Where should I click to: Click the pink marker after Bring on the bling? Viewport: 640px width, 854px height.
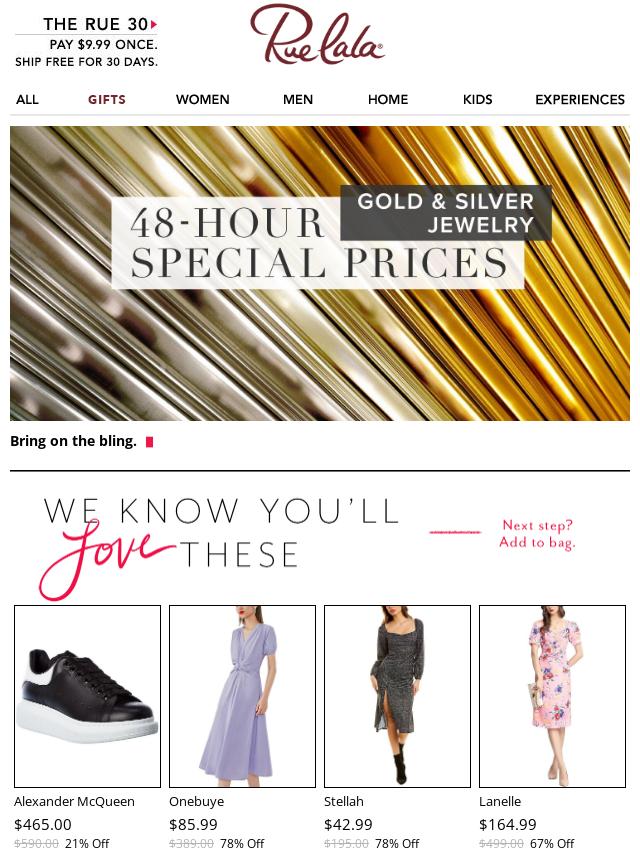coord(149,442)
